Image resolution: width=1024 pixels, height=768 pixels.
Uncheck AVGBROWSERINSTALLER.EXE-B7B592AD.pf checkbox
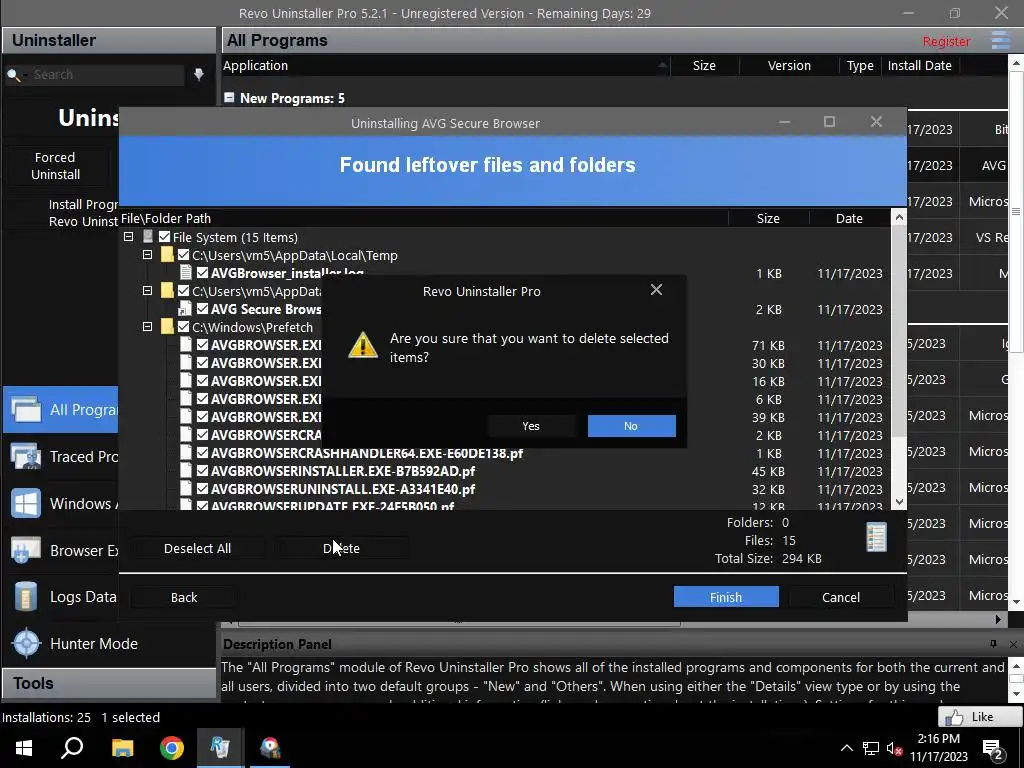pos(202,471)
